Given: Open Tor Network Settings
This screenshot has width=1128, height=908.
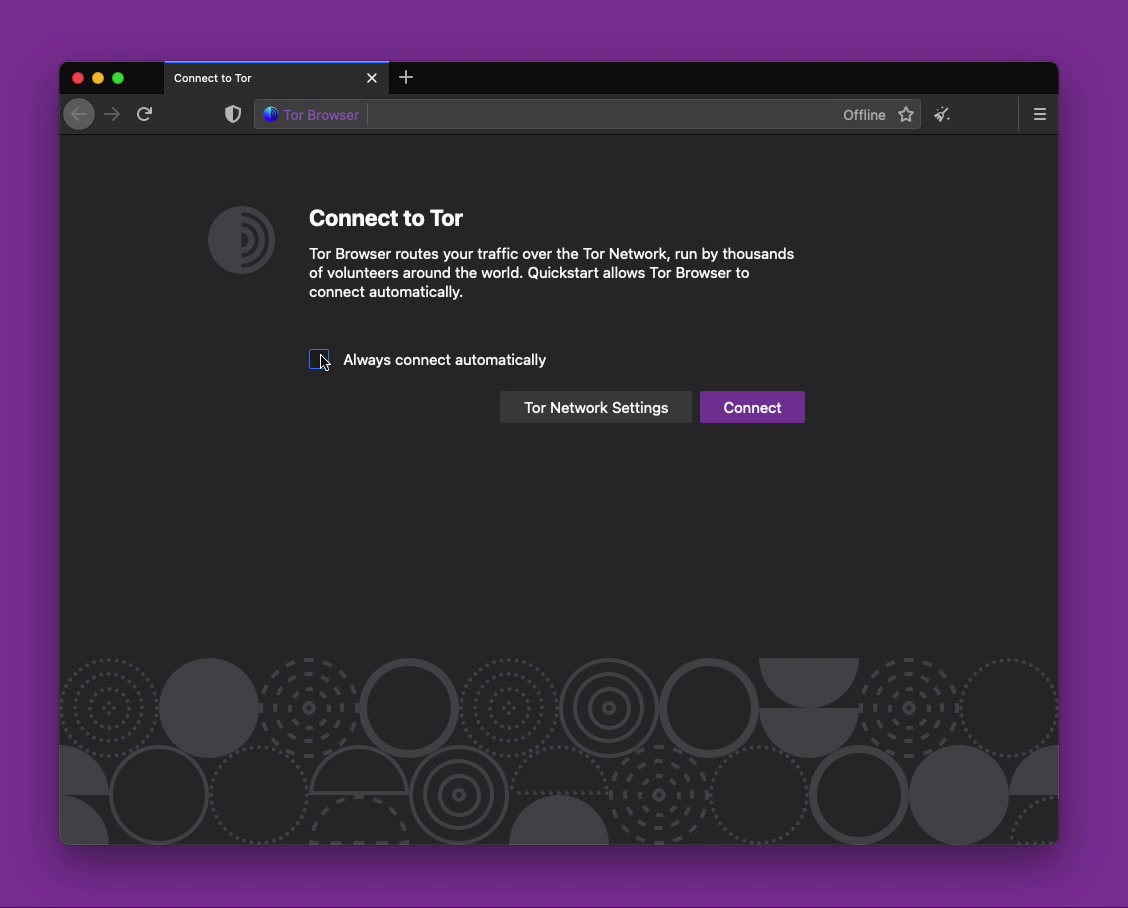Looking at the screenshot, I should [x=596, y=407].
